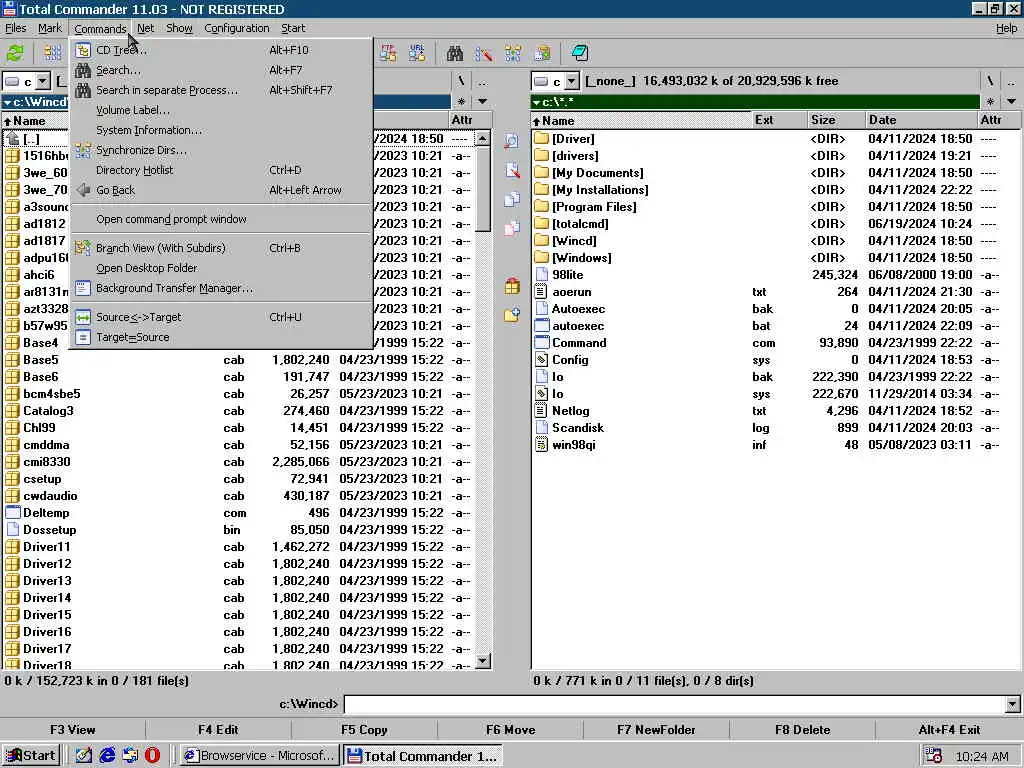
Task: Open the left panel drive dropdown
Action: (43, 82)
